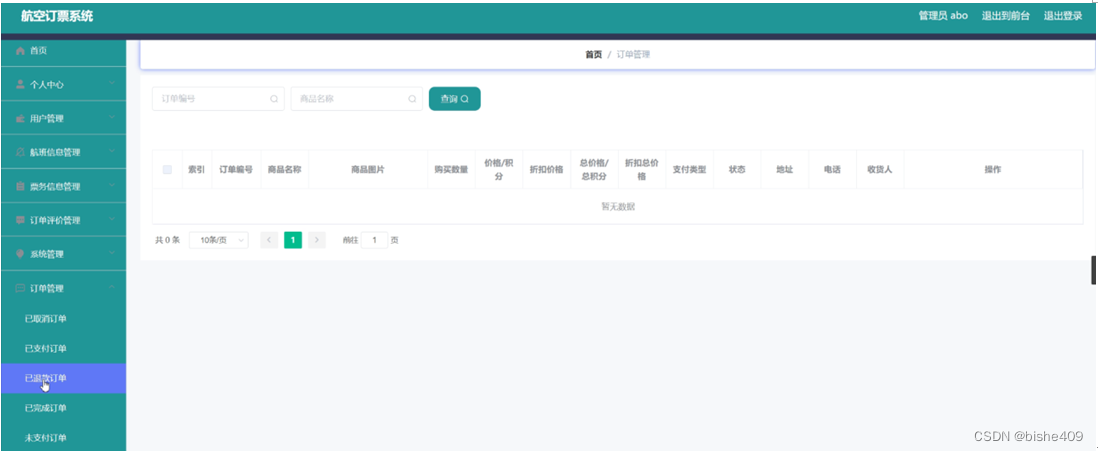Expand the 航班信息管理 menu chevron
Screen dimensions: 1098x451
click(112, 152)
